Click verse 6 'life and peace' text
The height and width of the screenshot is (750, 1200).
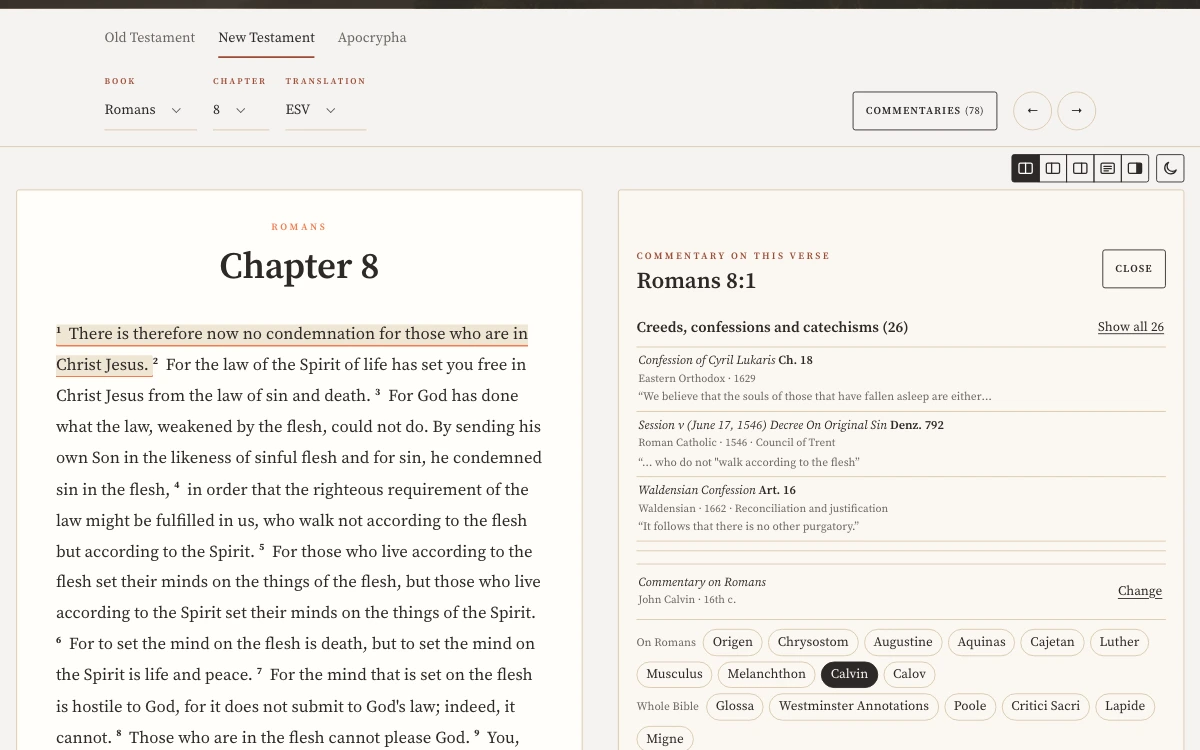click(x=183, y=675)
